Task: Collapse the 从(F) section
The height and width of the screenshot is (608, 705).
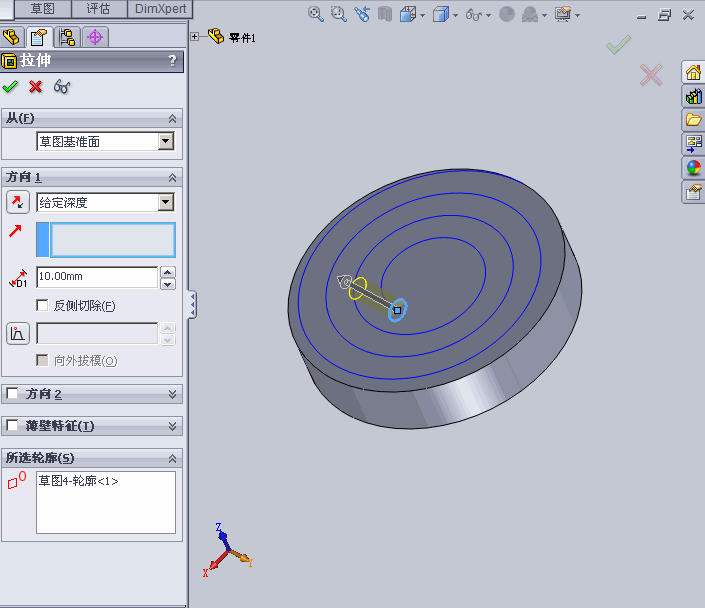Action: [172, 118]
